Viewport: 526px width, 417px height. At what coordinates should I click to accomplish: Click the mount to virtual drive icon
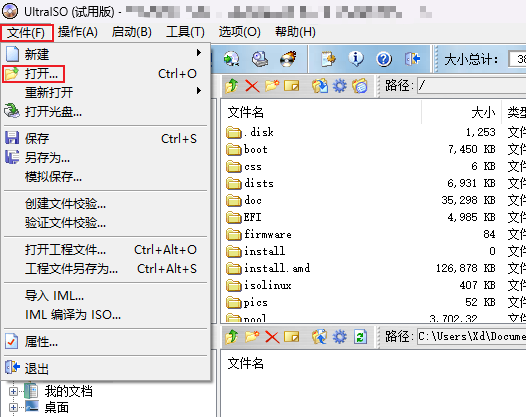pos(260,59)
